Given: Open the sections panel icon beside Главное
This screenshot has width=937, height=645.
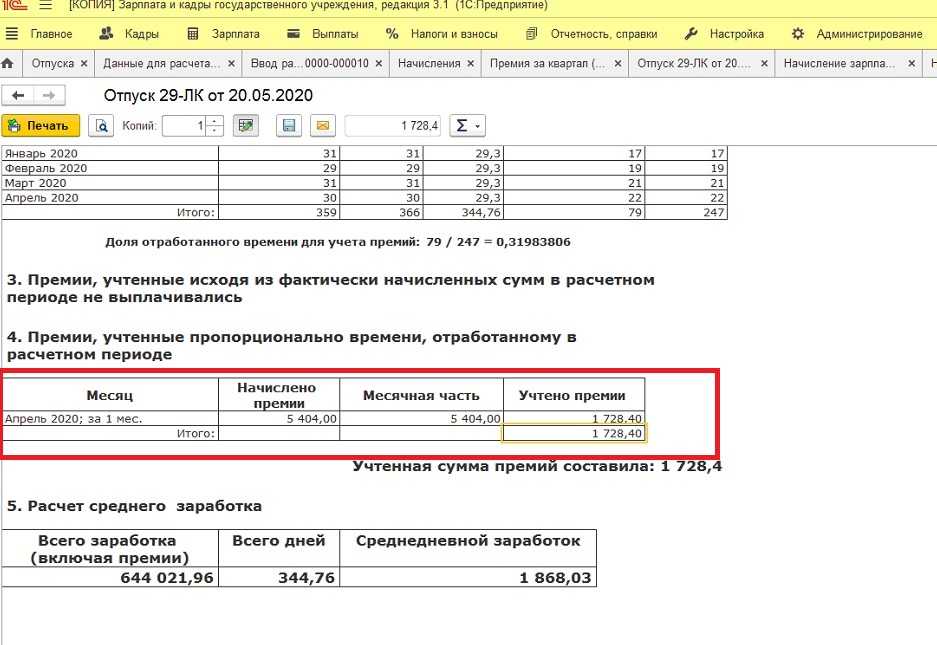Looking at the screenshot, I should point(11,33).
